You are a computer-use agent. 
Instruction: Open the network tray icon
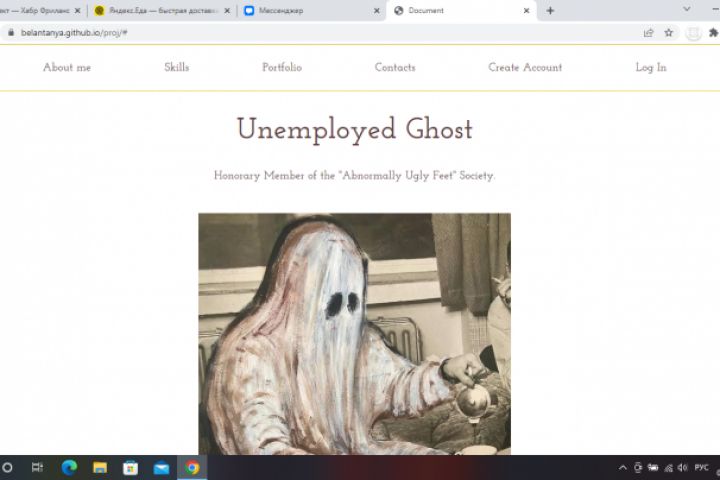click(x=669, y=468)
